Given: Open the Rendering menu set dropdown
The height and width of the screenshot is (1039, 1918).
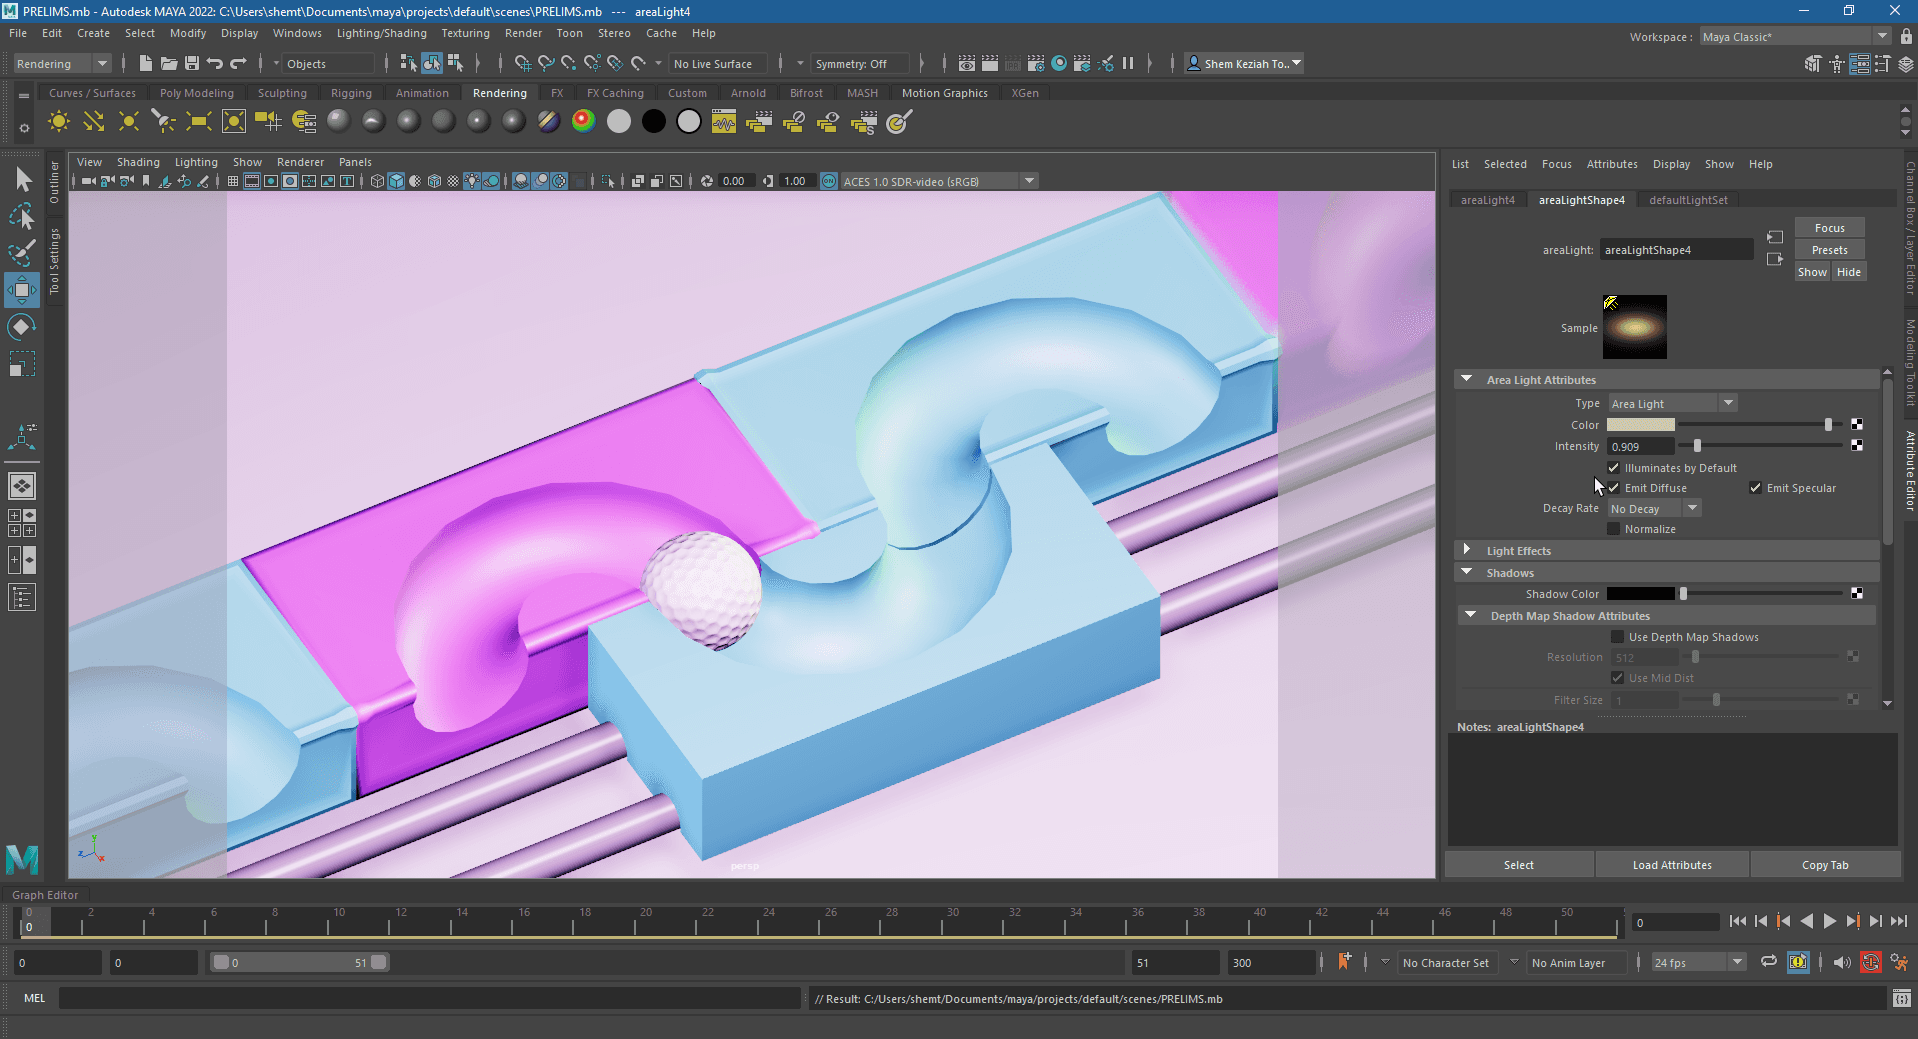Looking at the screenshot, I should point(62,64).
